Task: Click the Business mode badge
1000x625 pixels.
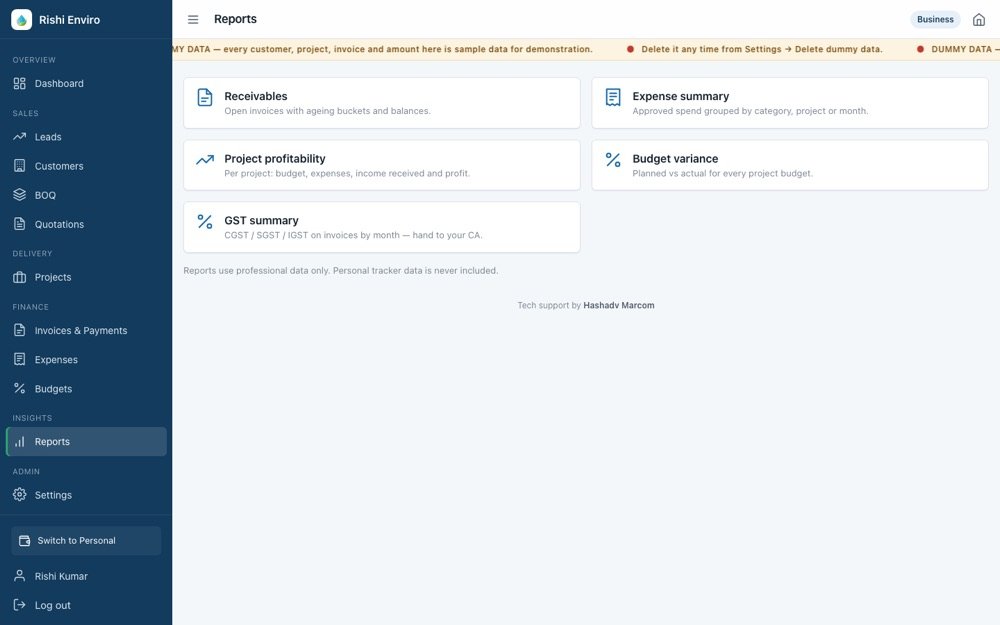Action: tap(935, 20)
